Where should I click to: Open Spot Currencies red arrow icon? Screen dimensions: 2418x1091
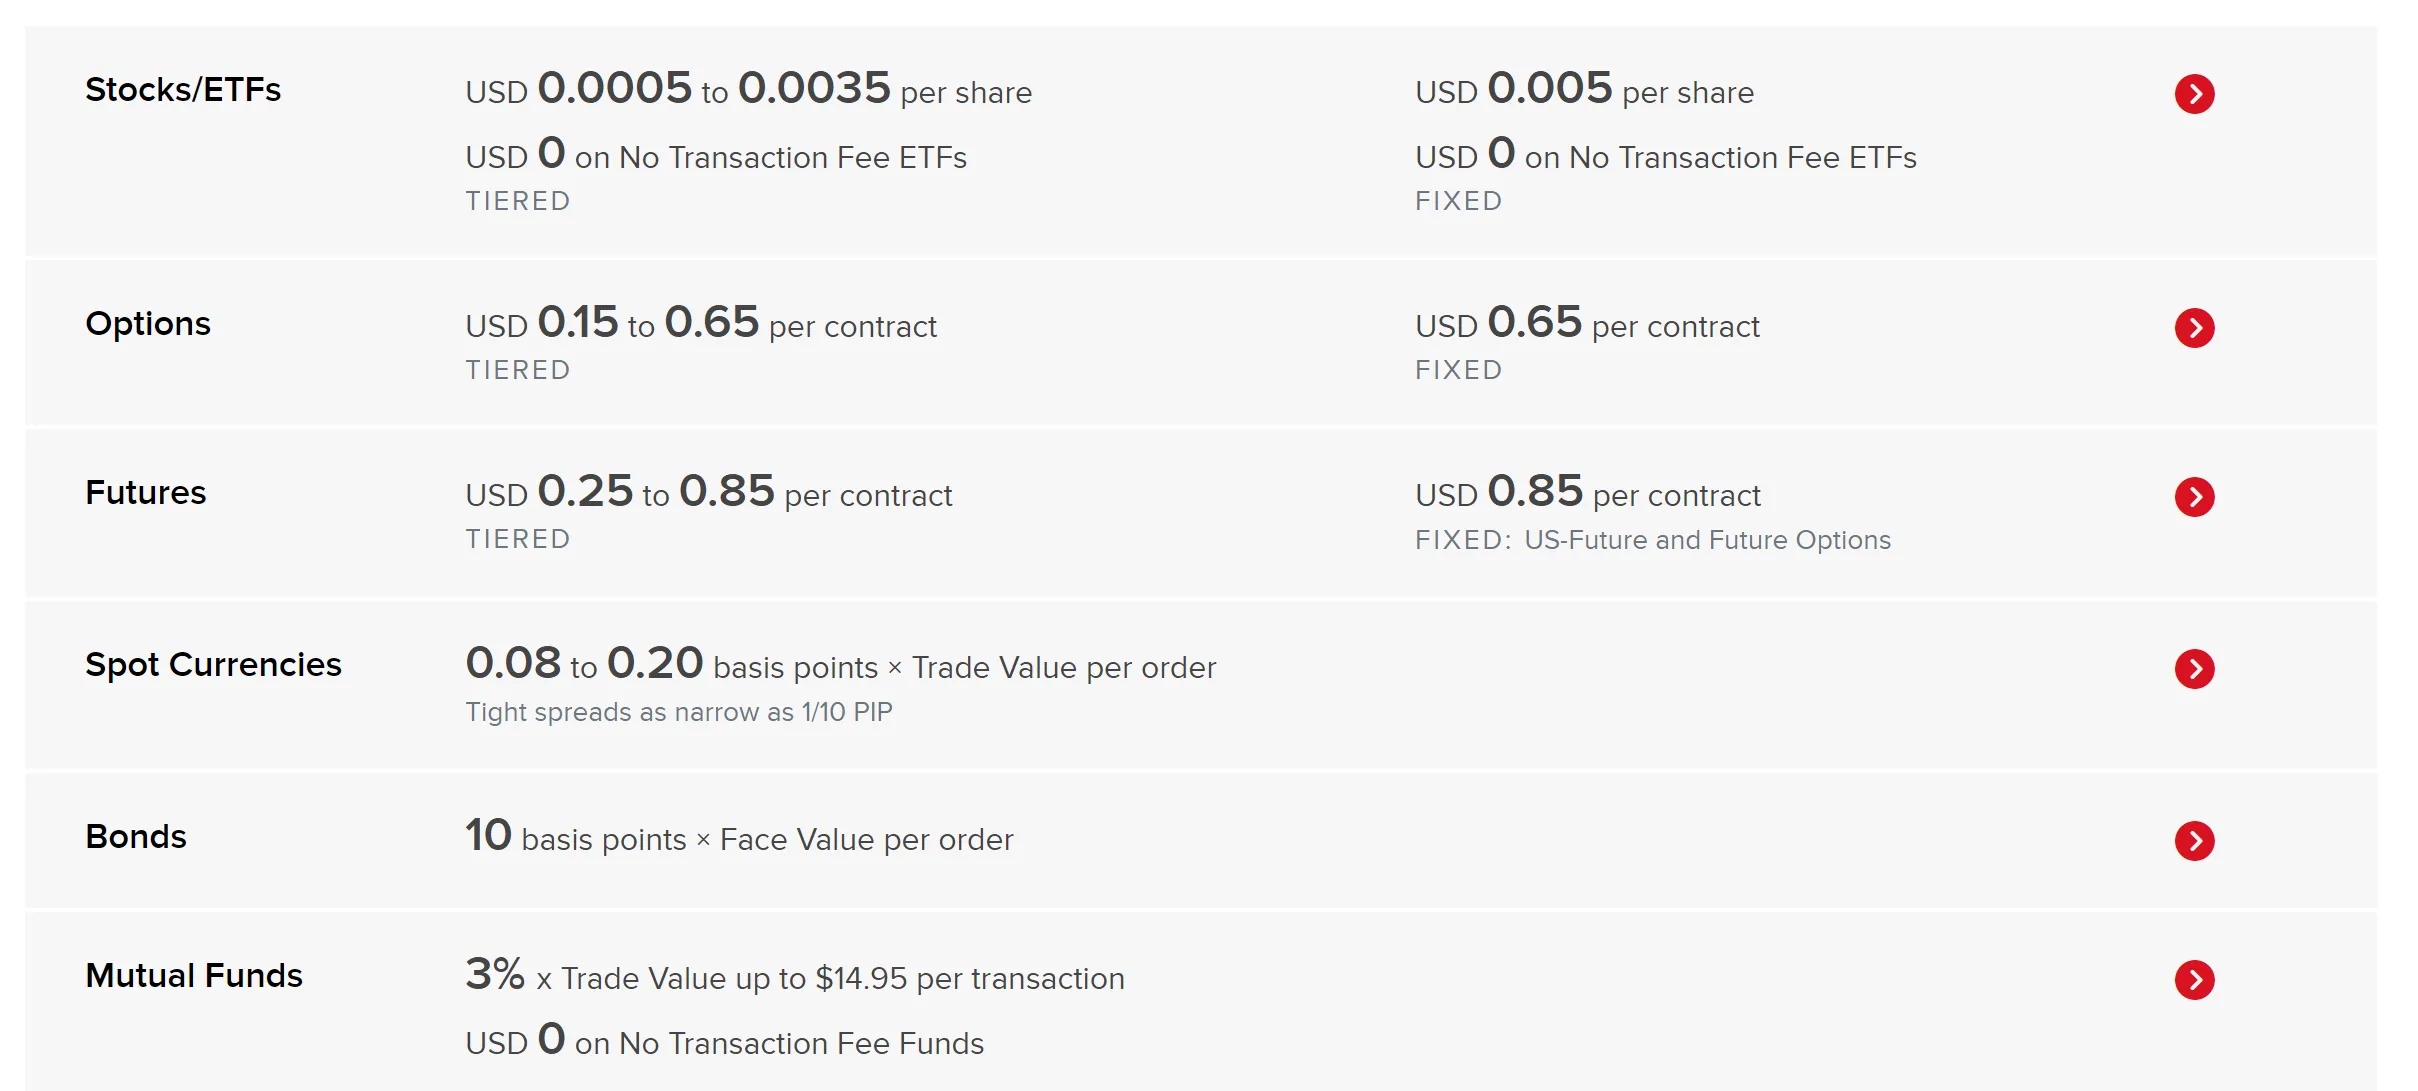tap(2194, 669)
